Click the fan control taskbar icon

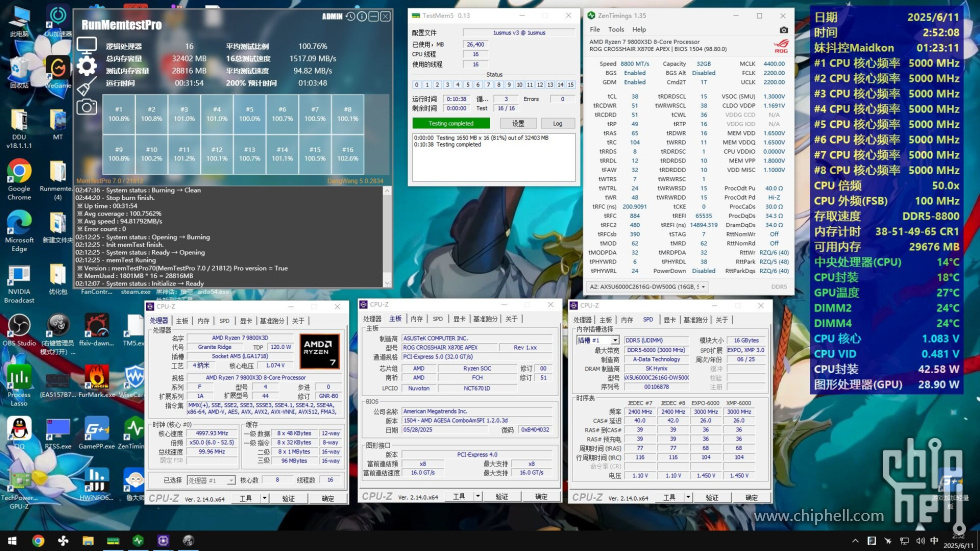tap(63, 540)
